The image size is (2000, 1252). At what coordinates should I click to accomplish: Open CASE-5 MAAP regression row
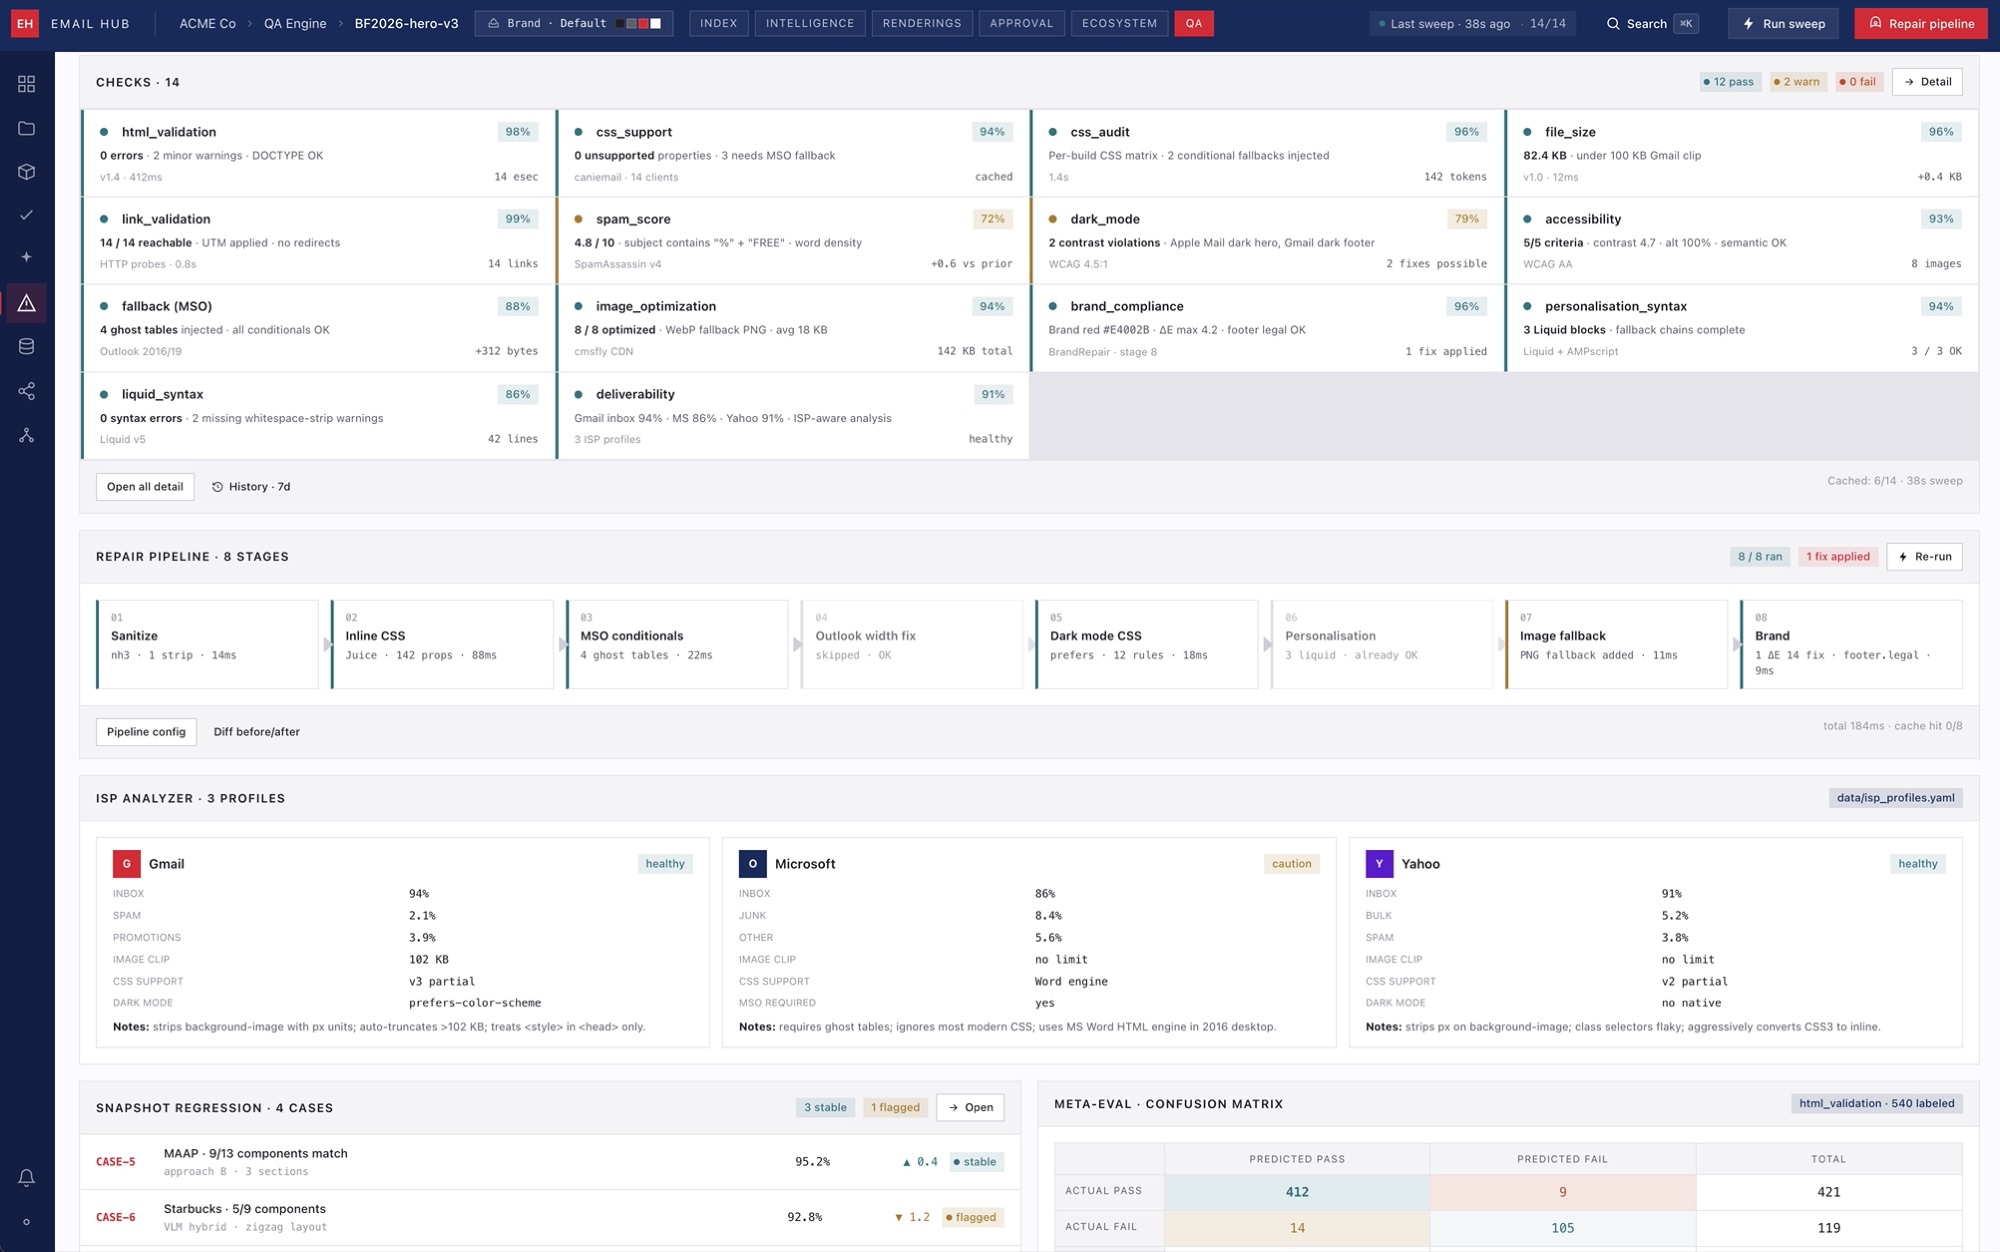coord(550,1162)
